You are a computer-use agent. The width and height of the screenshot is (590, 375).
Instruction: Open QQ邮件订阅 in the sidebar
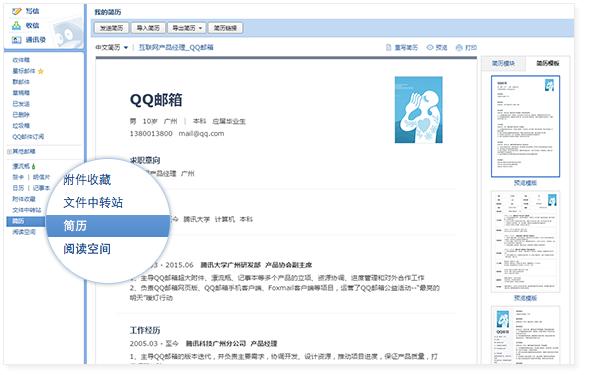click(x=28, y=137)
